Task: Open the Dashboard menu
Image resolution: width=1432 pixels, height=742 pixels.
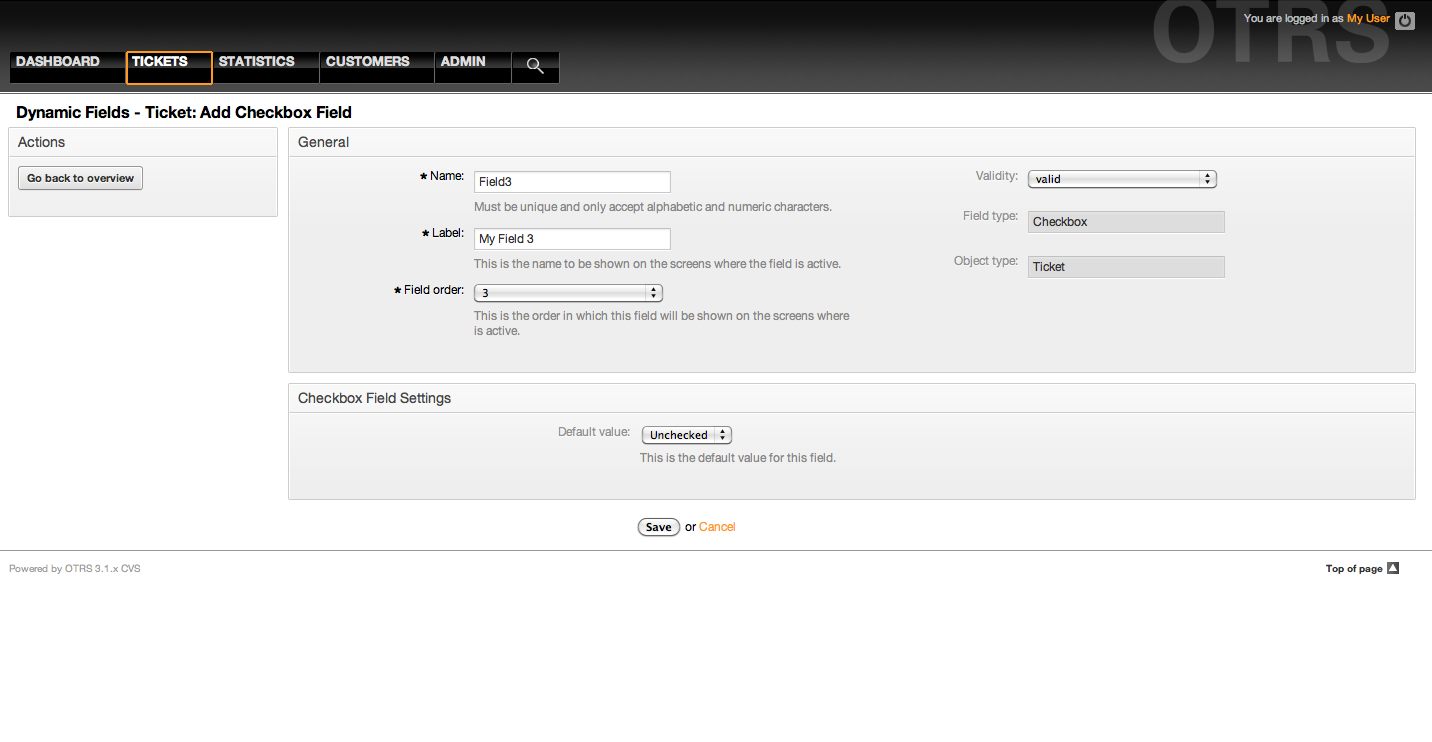Action: [58, 62]
